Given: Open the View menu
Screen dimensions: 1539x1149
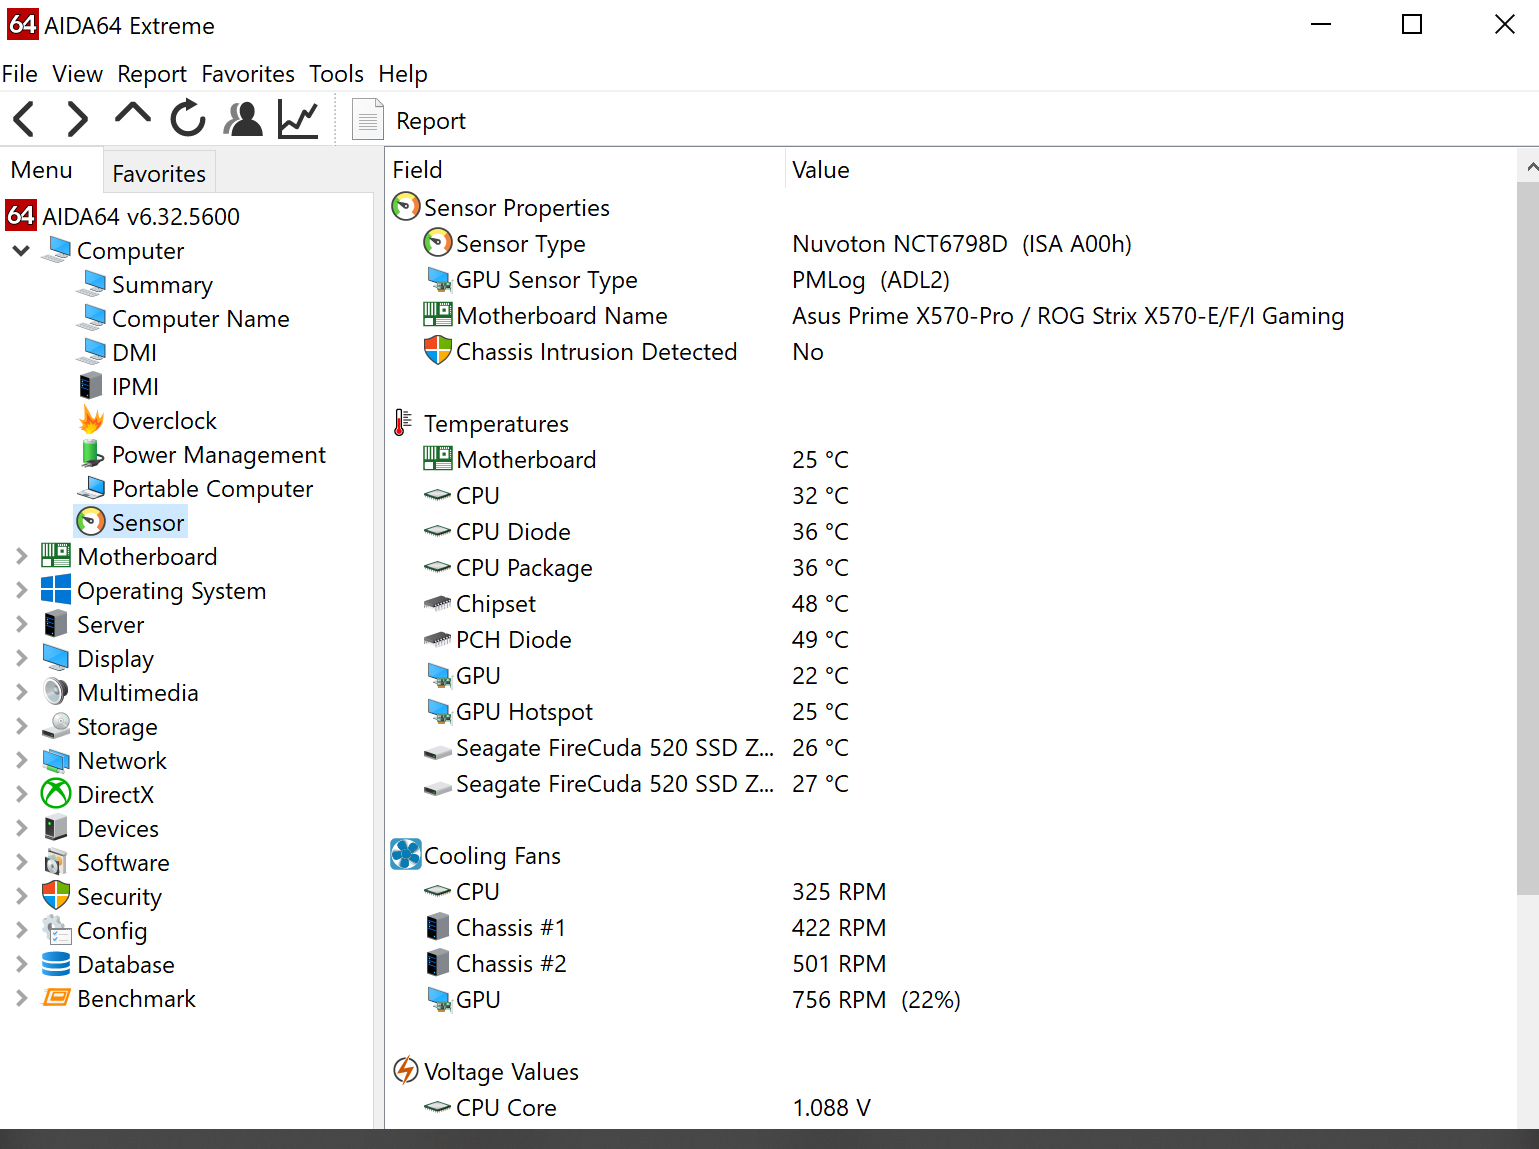Looking at the screenshot, I should coord(78,74).
